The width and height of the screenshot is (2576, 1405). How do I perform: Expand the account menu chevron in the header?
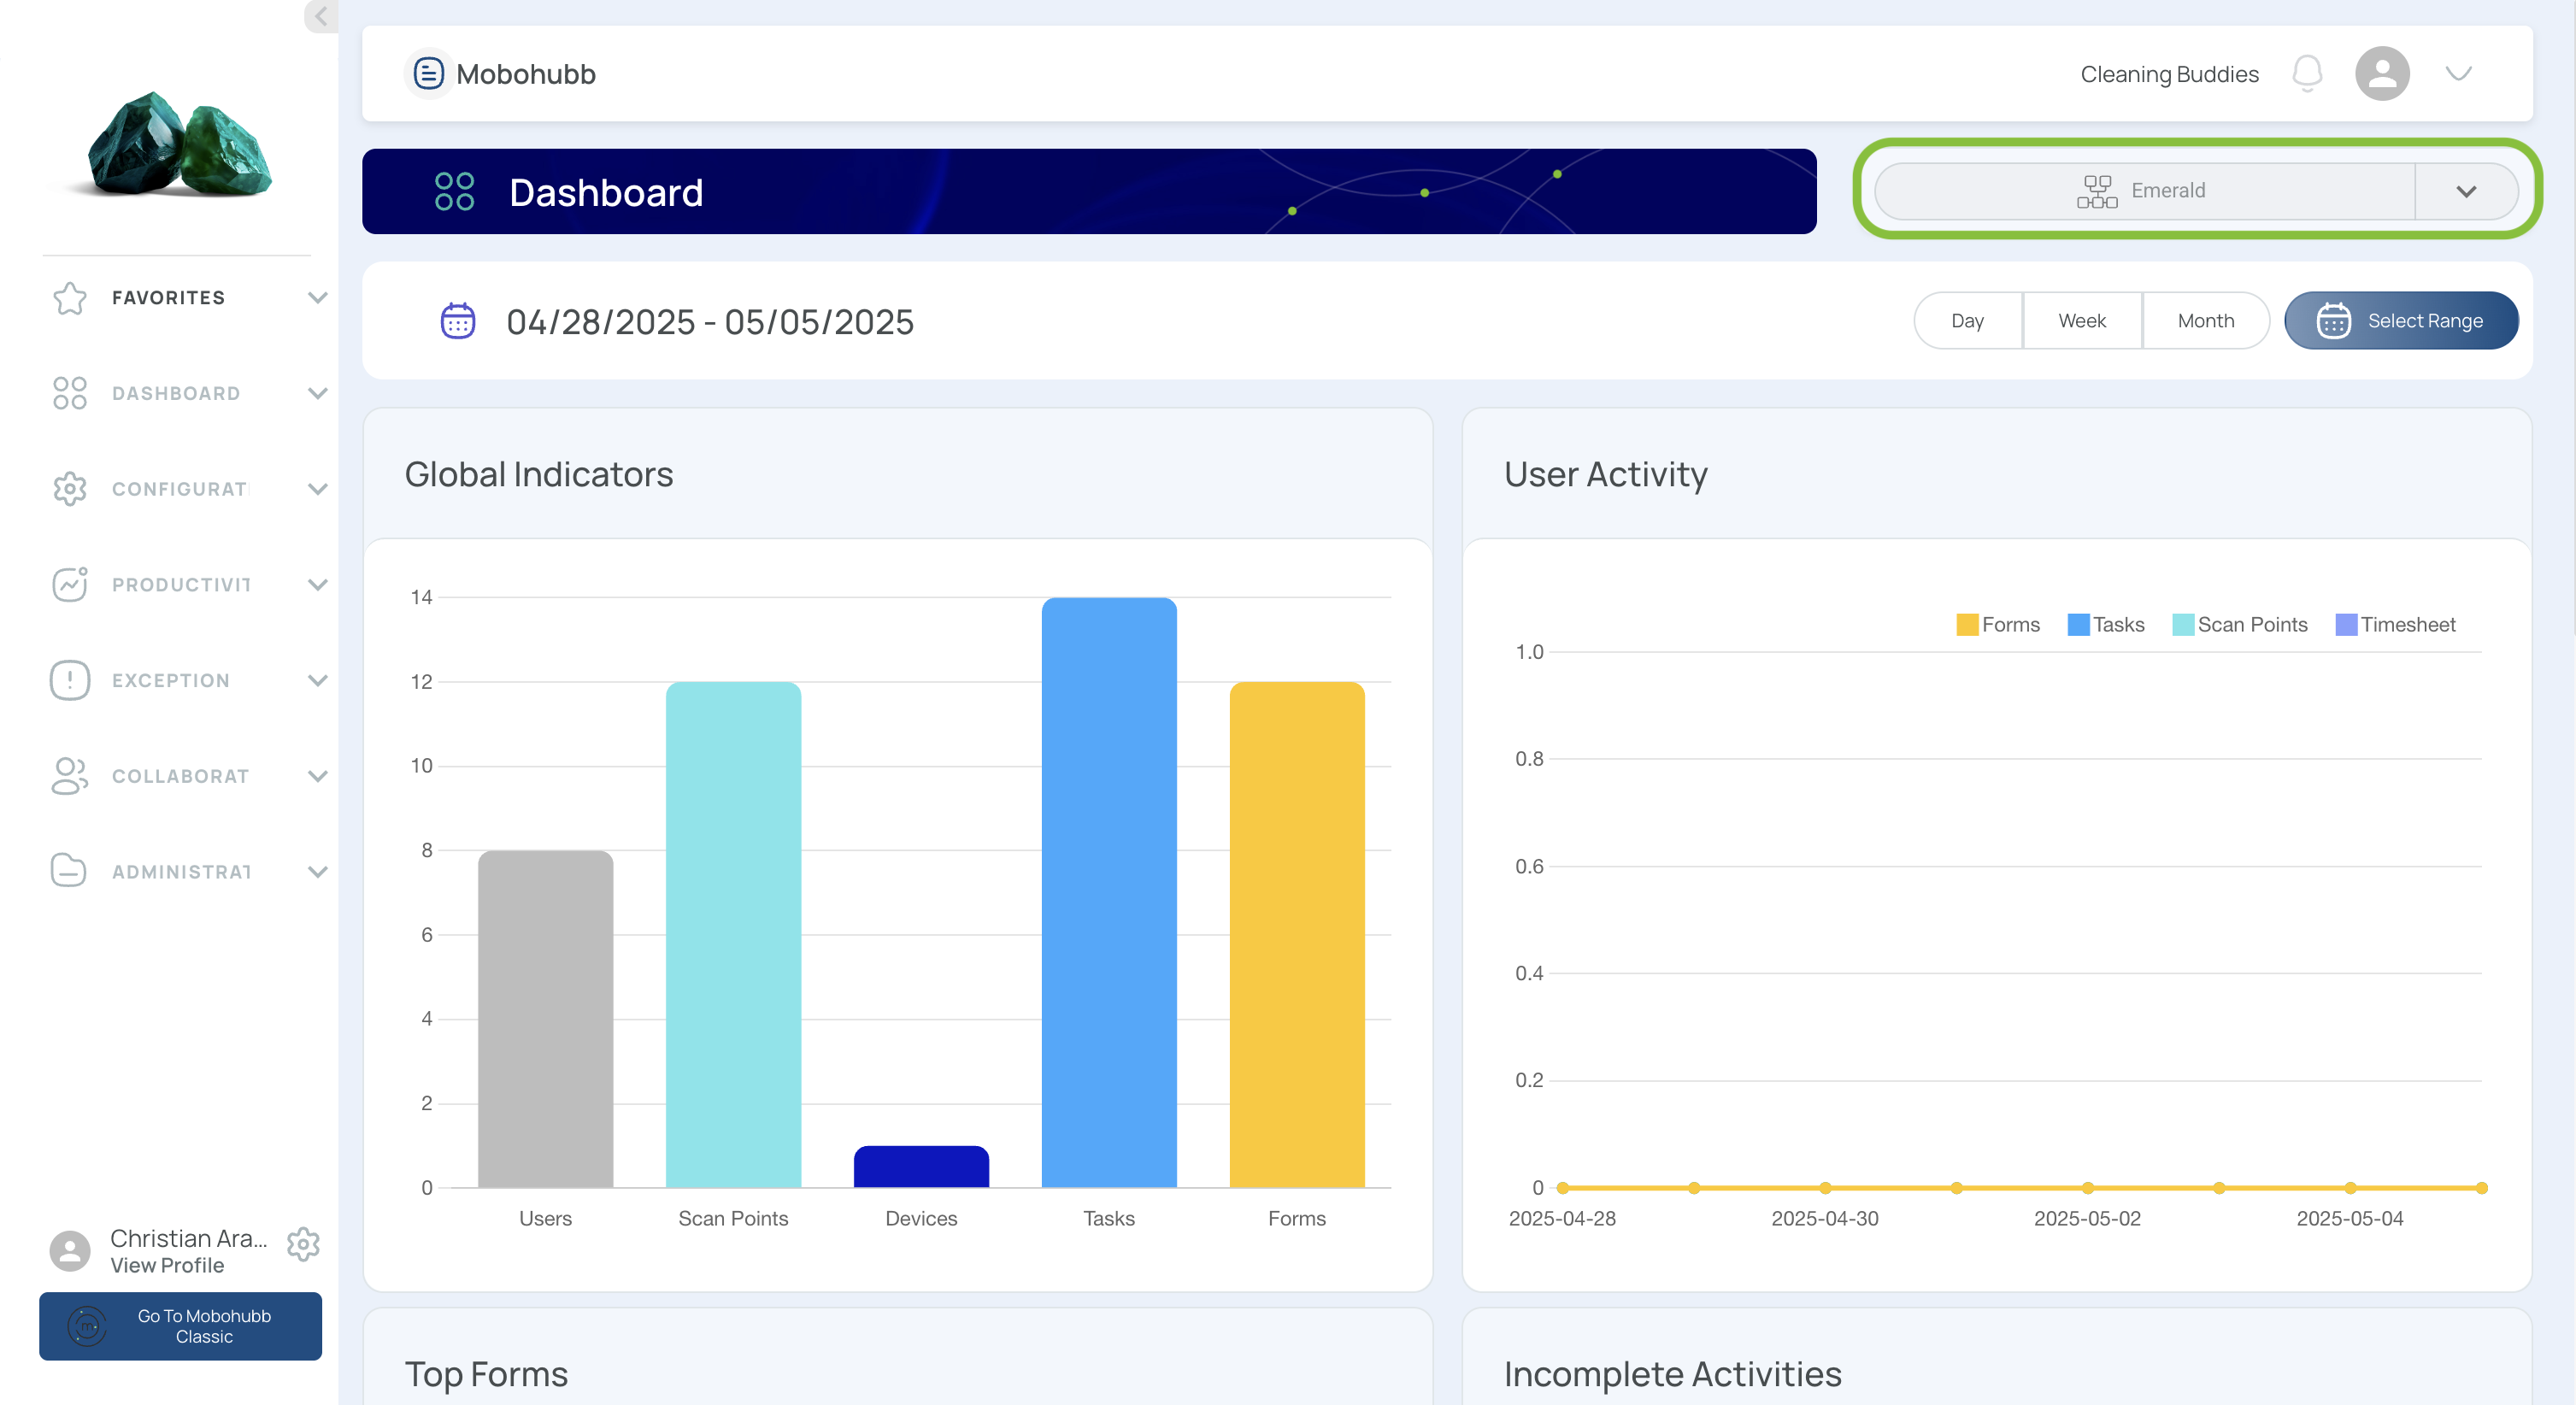(2458, 74)
